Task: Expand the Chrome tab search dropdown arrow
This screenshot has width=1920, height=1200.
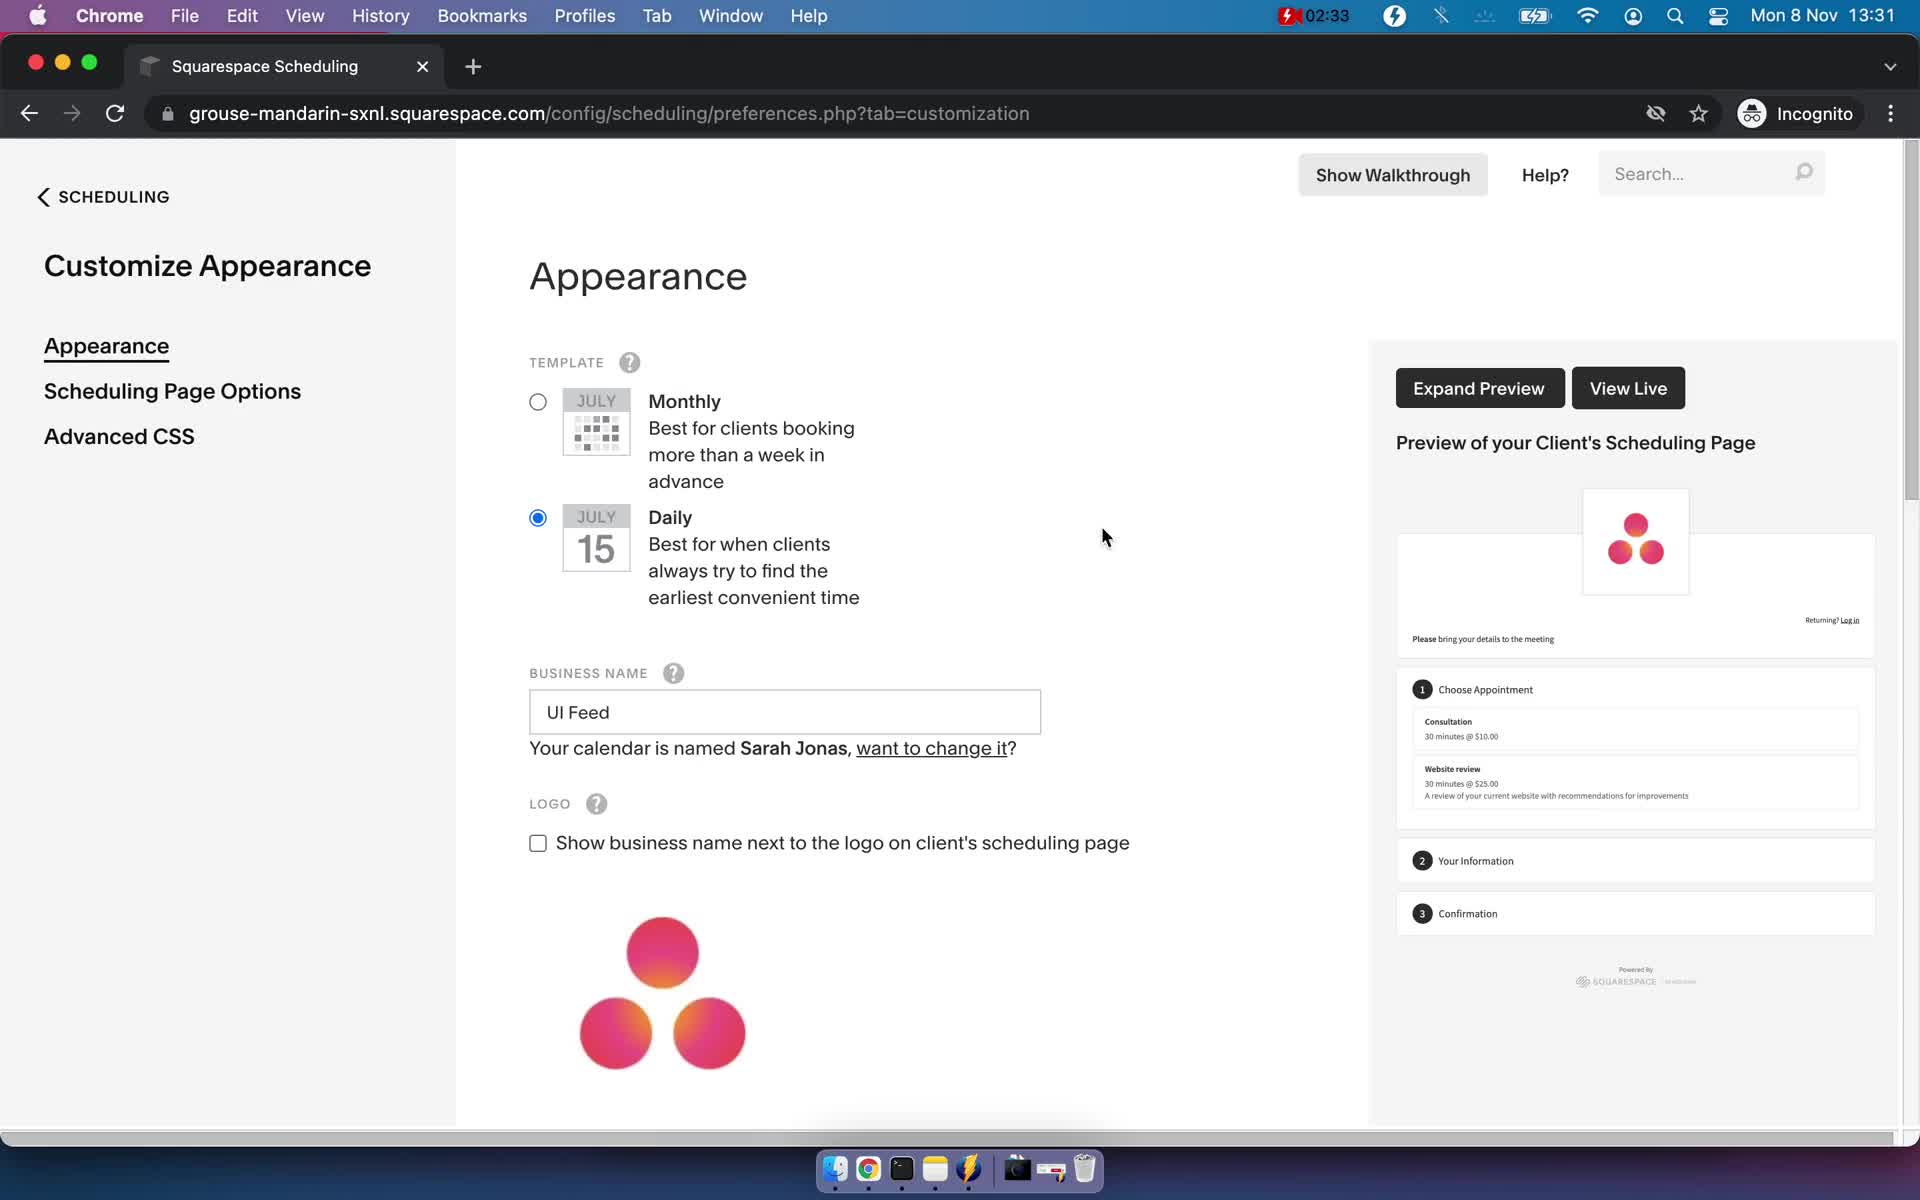Action: pos(1890,66)
